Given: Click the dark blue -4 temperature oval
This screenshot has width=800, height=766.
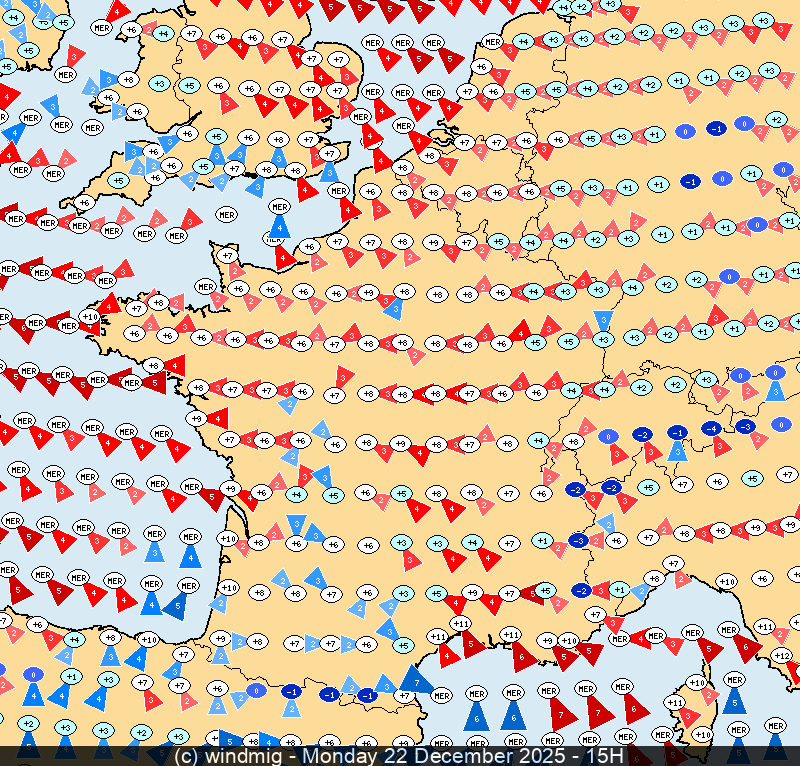Looking at the screenshot, I should 711,428.
